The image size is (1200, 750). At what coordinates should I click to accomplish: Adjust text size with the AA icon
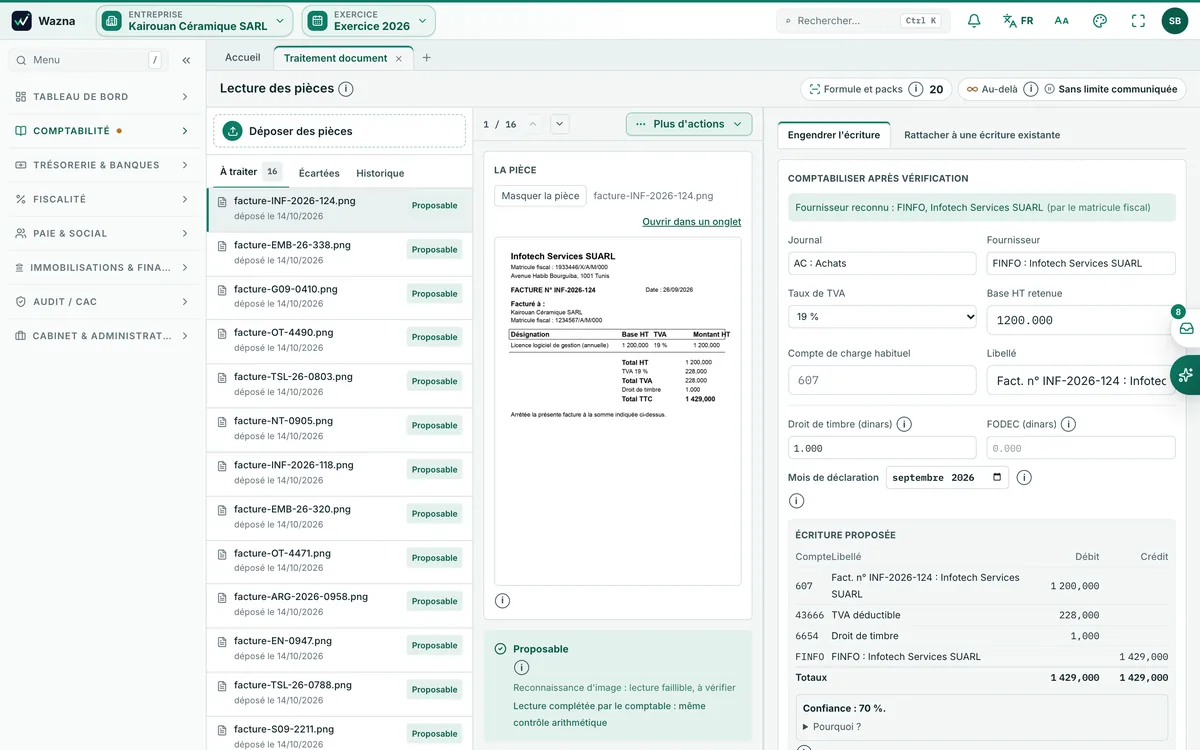[x=1062, y=20]
